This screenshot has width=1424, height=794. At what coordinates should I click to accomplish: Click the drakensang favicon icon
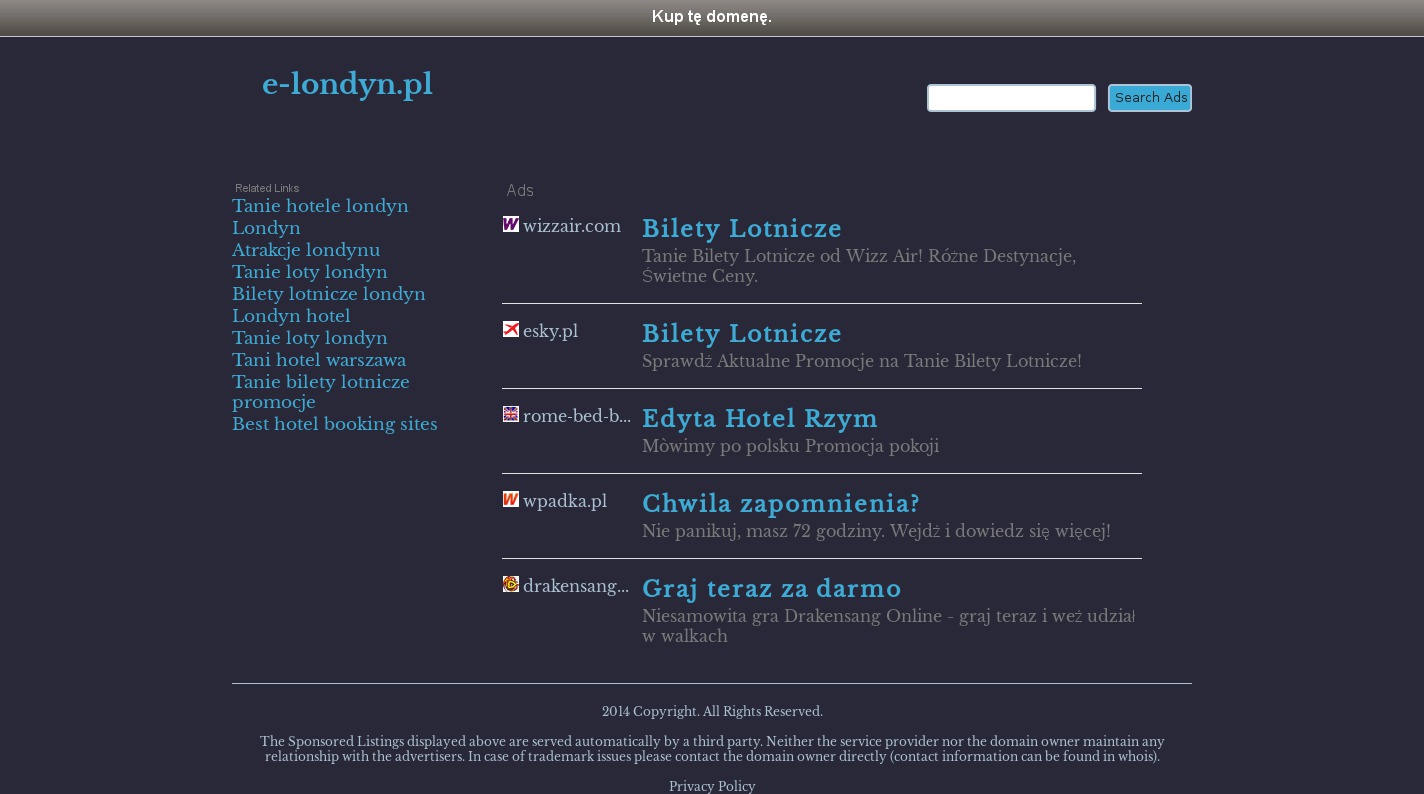coord(510,585)
